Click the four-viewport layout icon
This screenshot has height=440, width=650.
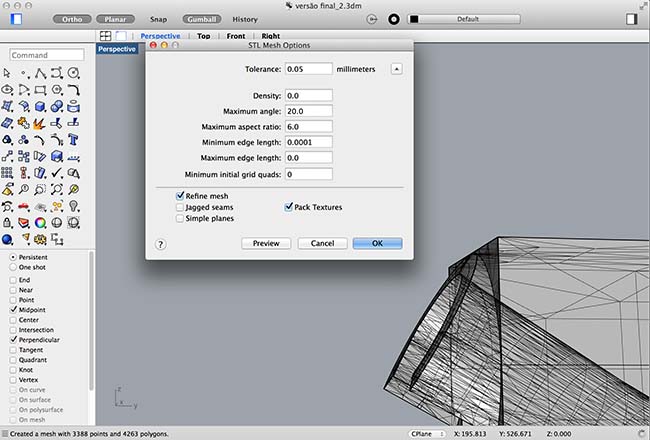[x=105, y=36]
